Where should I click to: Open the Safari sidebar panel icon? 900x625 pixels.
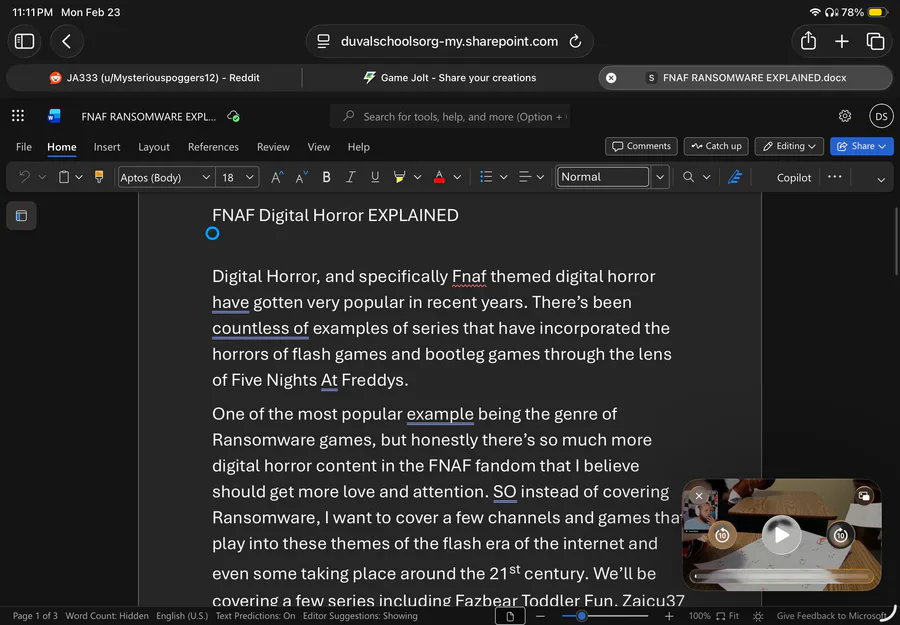pyautogui.click(x=24, y=41)
